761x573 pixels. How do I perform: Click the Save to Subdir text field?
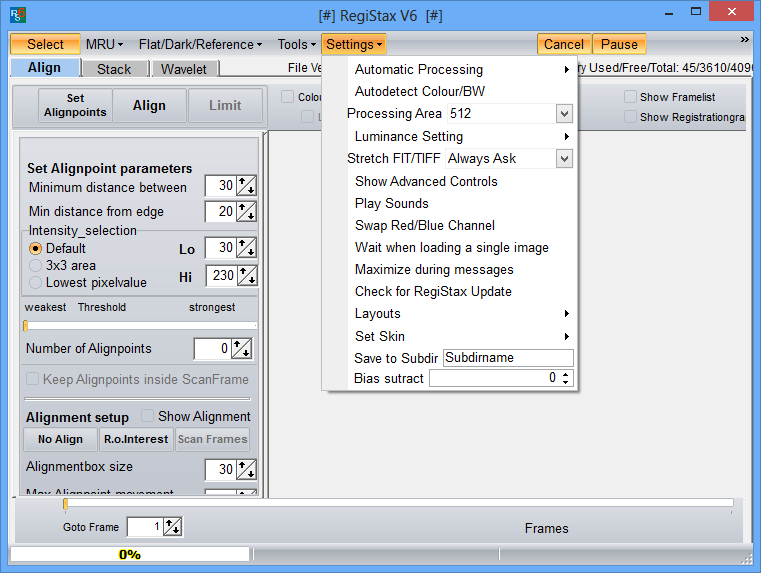(x=508, y=358)
